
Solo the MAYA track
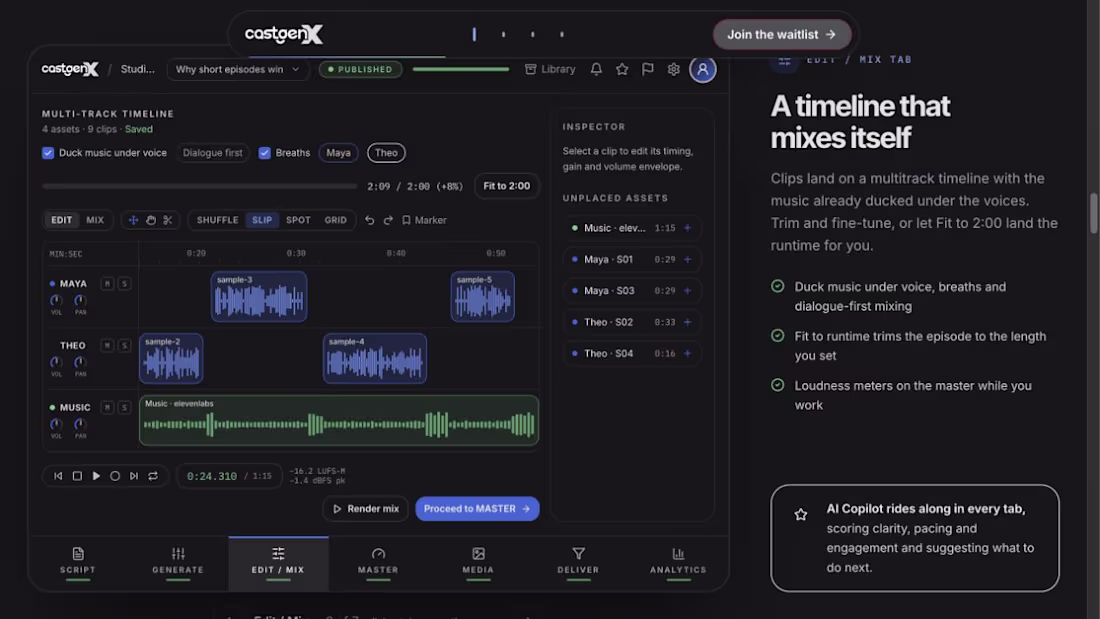coord(124,284)
